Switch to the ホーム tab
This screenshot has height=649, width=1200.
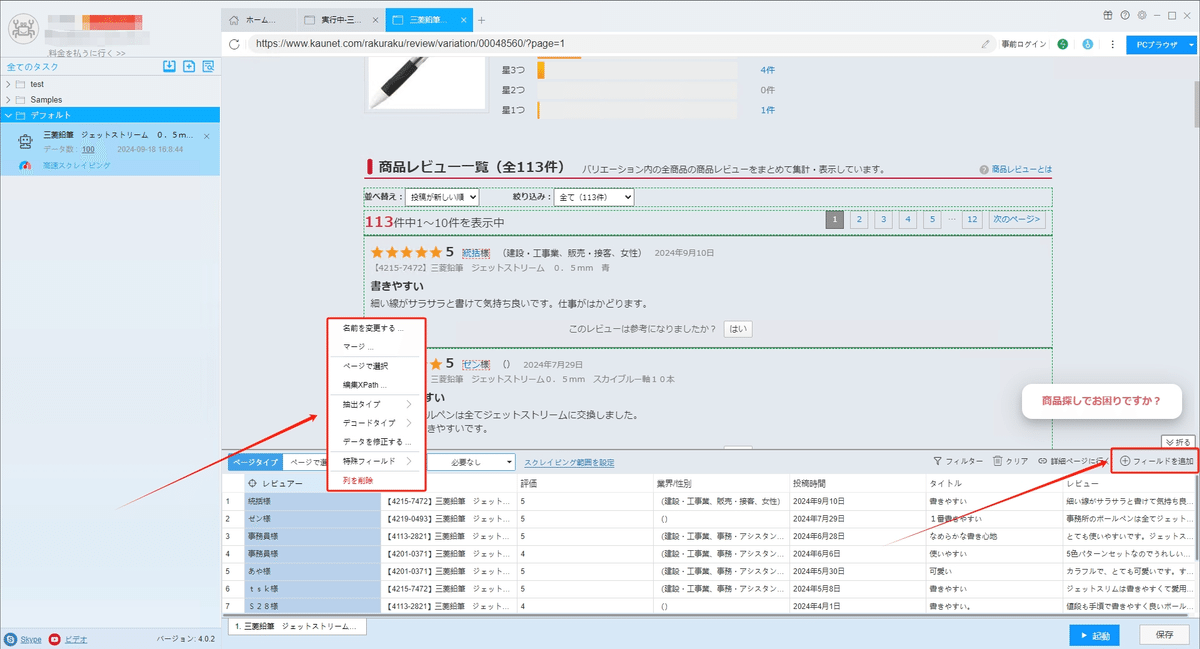tap(258, 20)
